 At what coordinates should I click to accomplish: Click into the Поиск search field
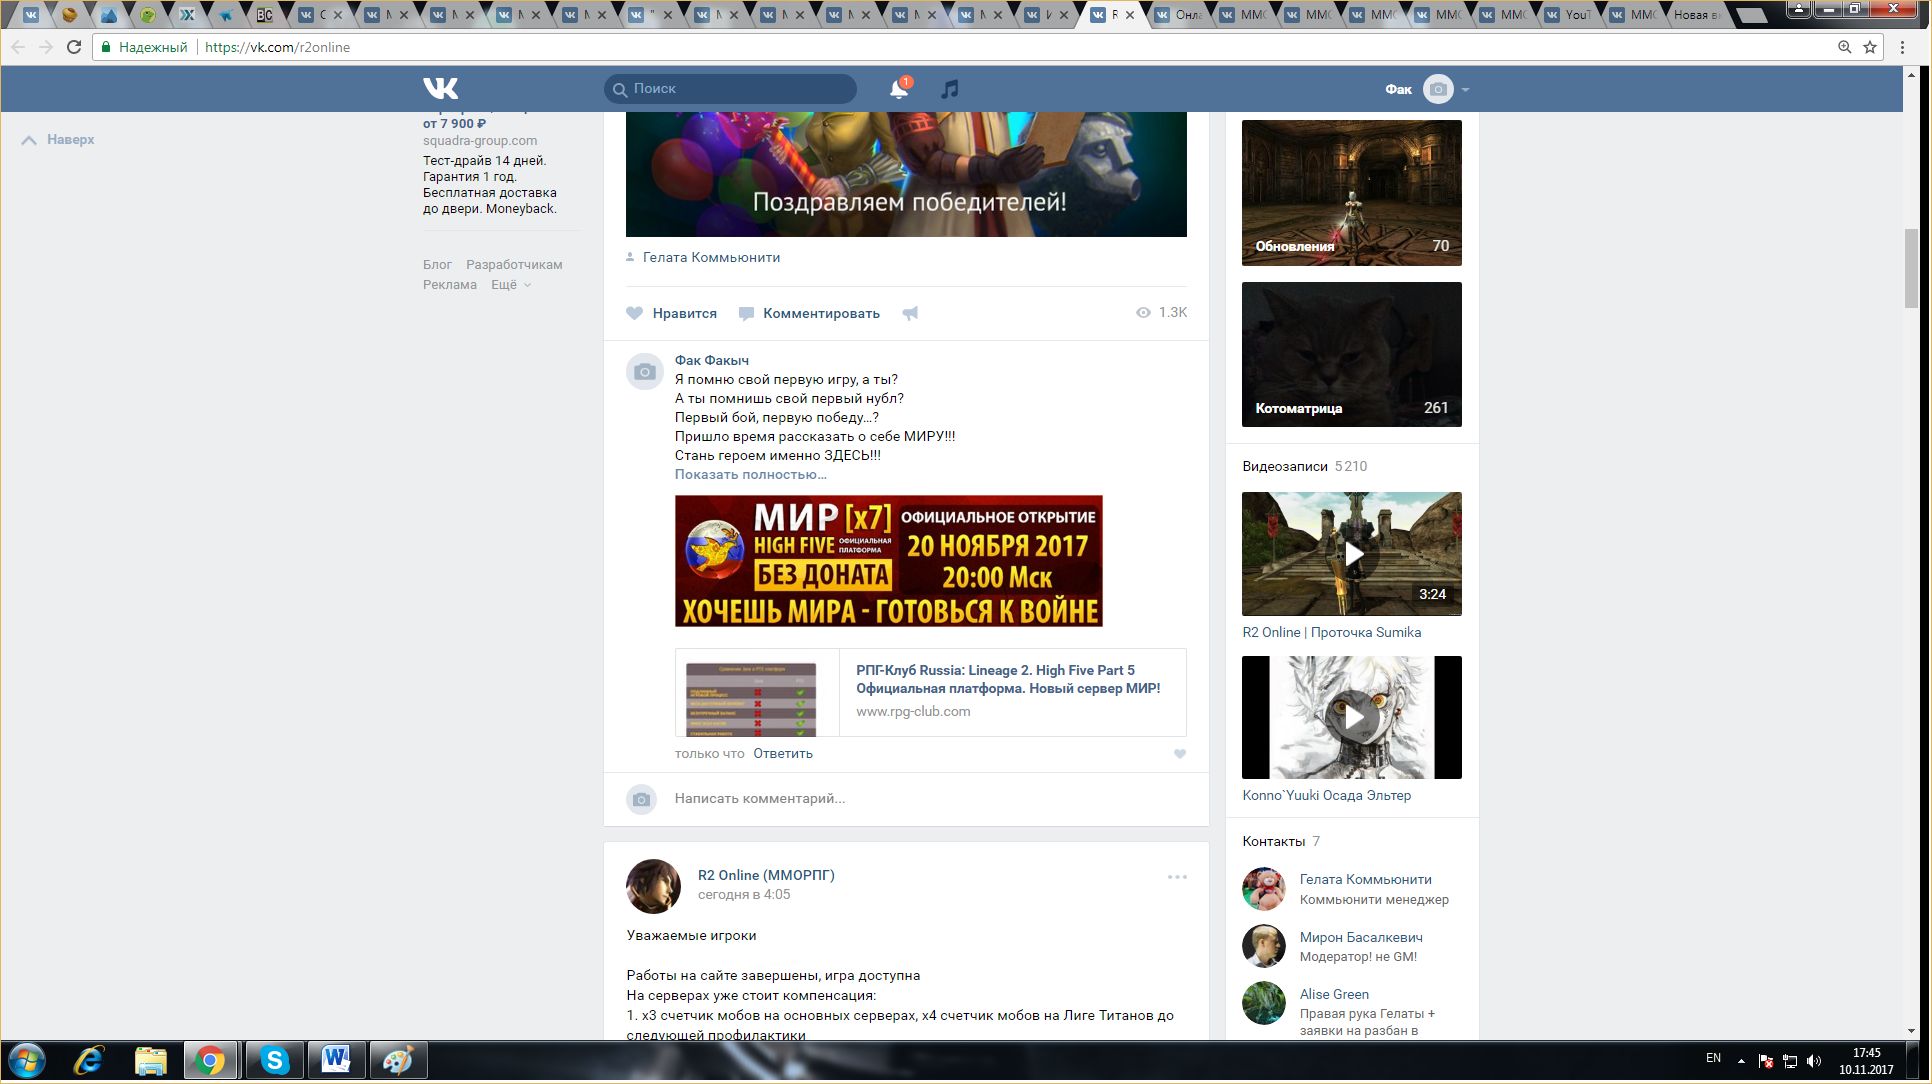[730, 89]
